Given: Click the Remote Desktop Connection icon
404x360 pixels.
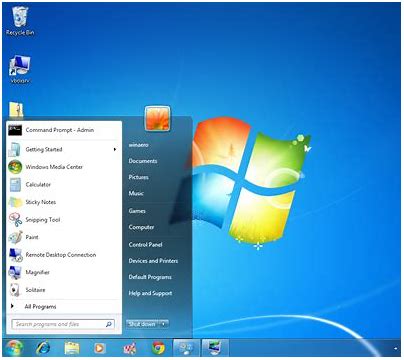Looking at the screenshot, I should (15, 255).
